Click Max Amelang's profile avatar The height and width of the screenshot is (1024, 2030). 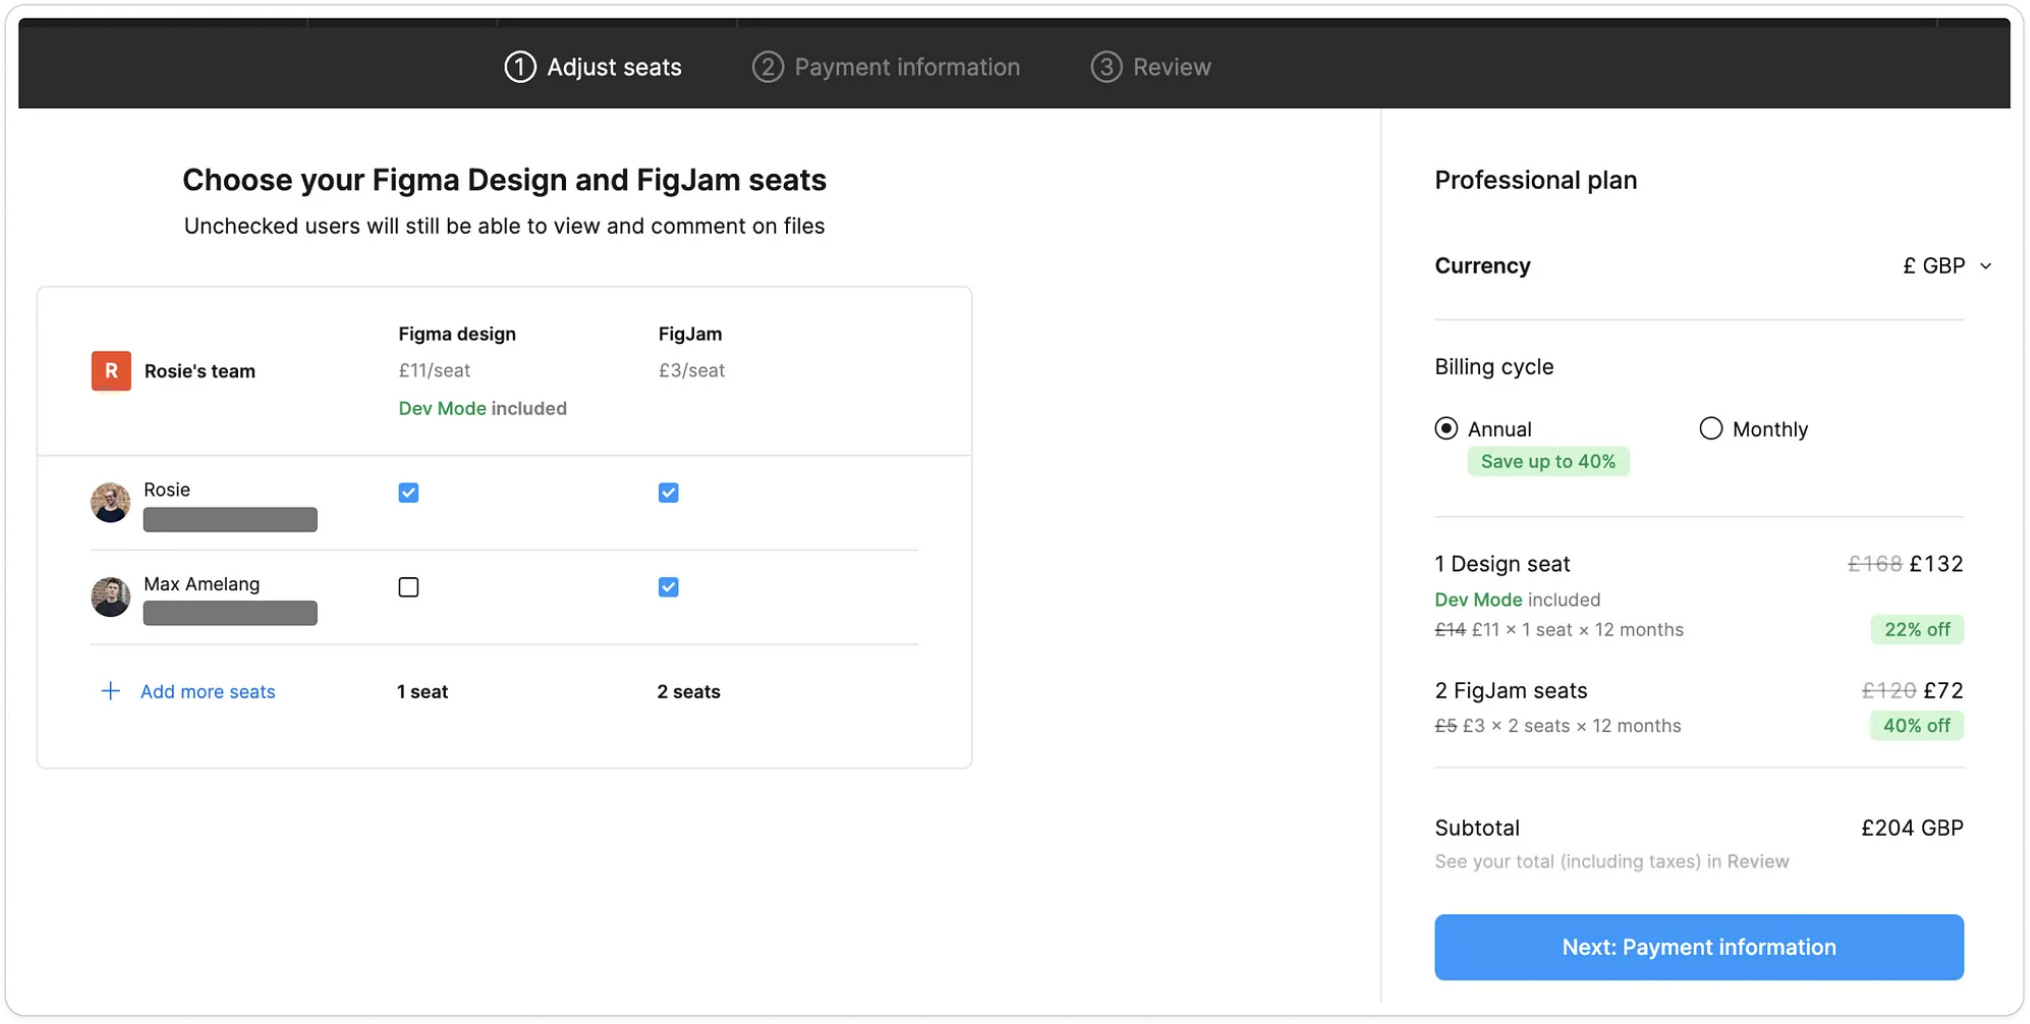(110, 597)
